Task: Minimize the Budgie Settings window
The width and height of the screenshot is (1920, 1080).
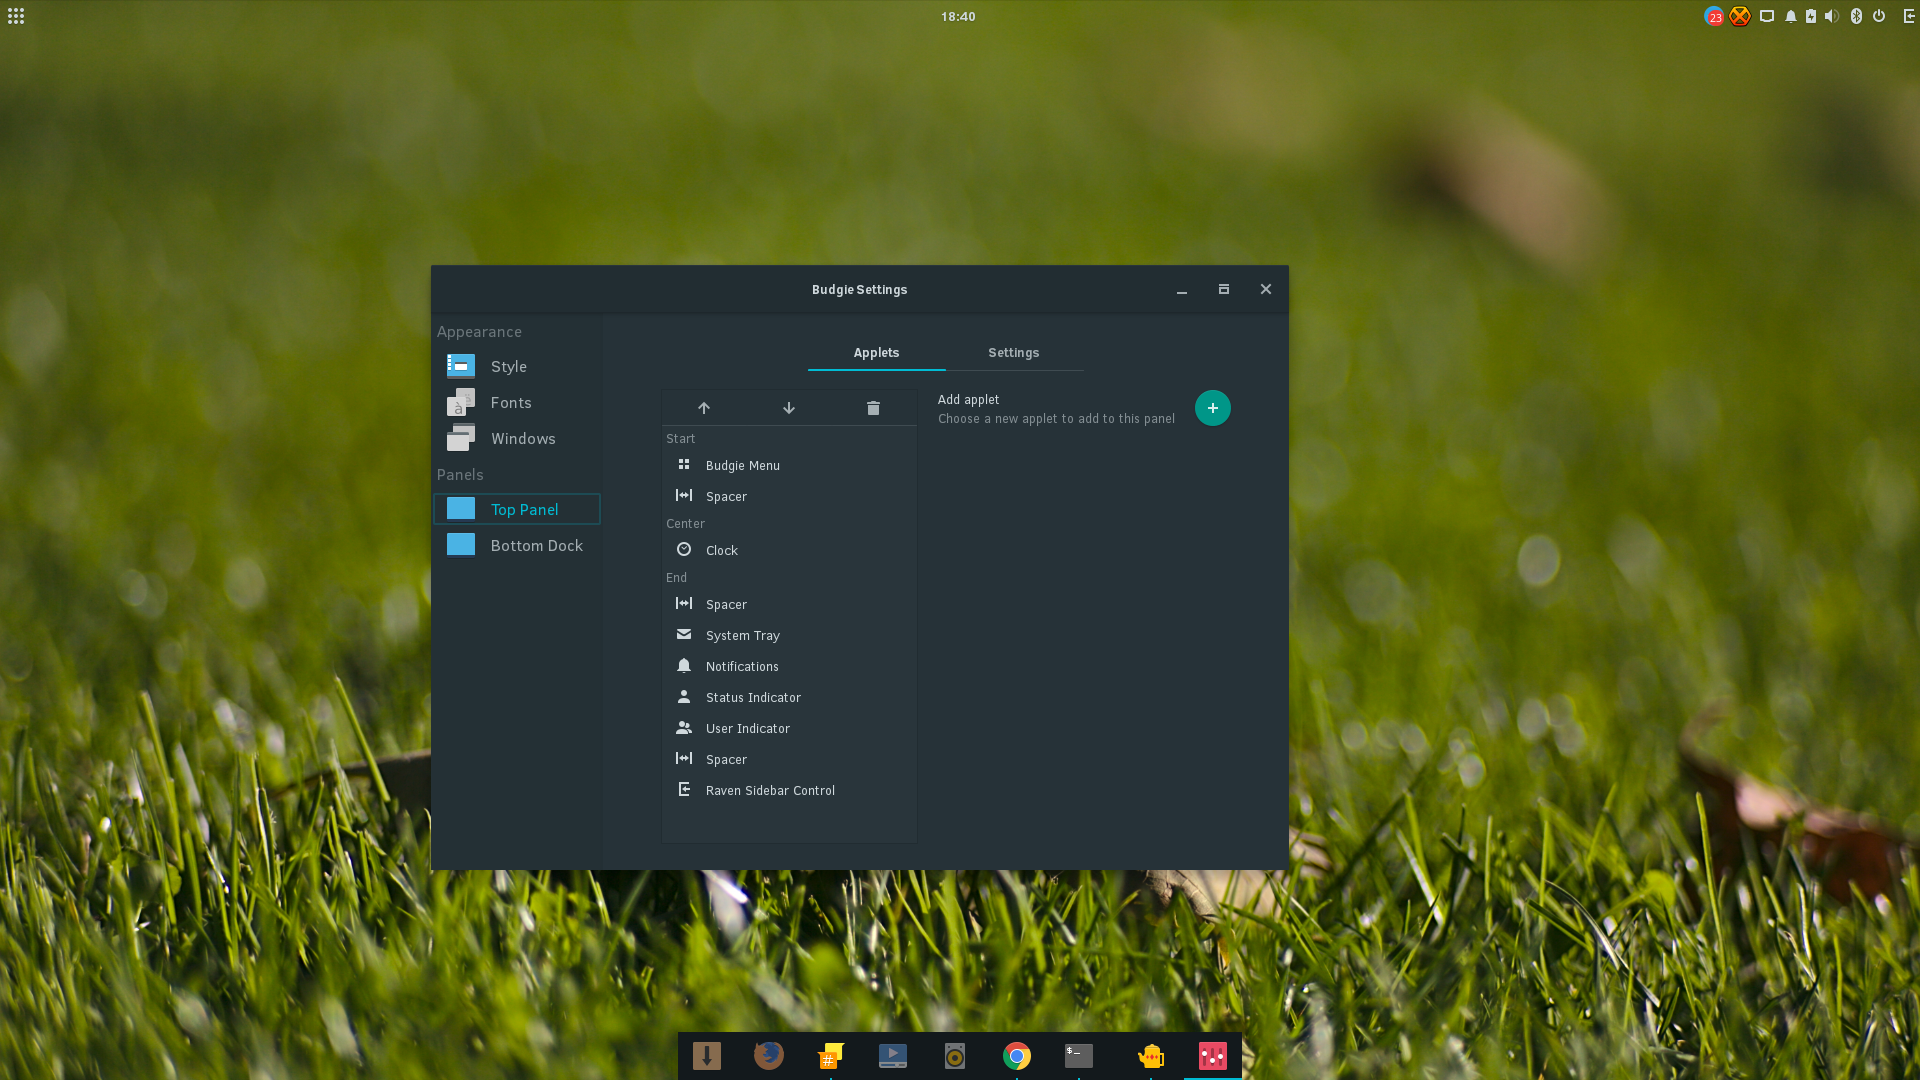Action: pos(1182,290)
